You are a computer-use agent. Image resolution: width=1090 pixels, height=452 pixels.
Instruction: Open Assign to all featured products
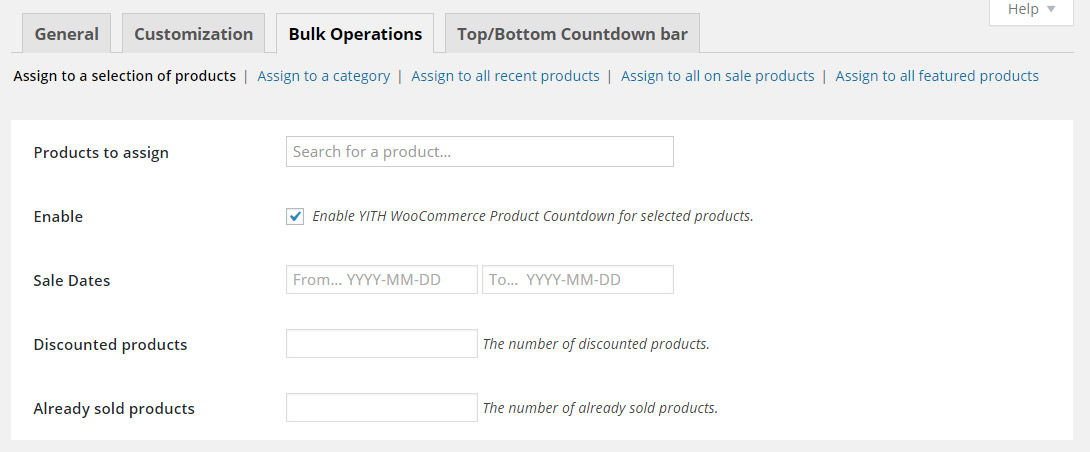click(937, 76)
